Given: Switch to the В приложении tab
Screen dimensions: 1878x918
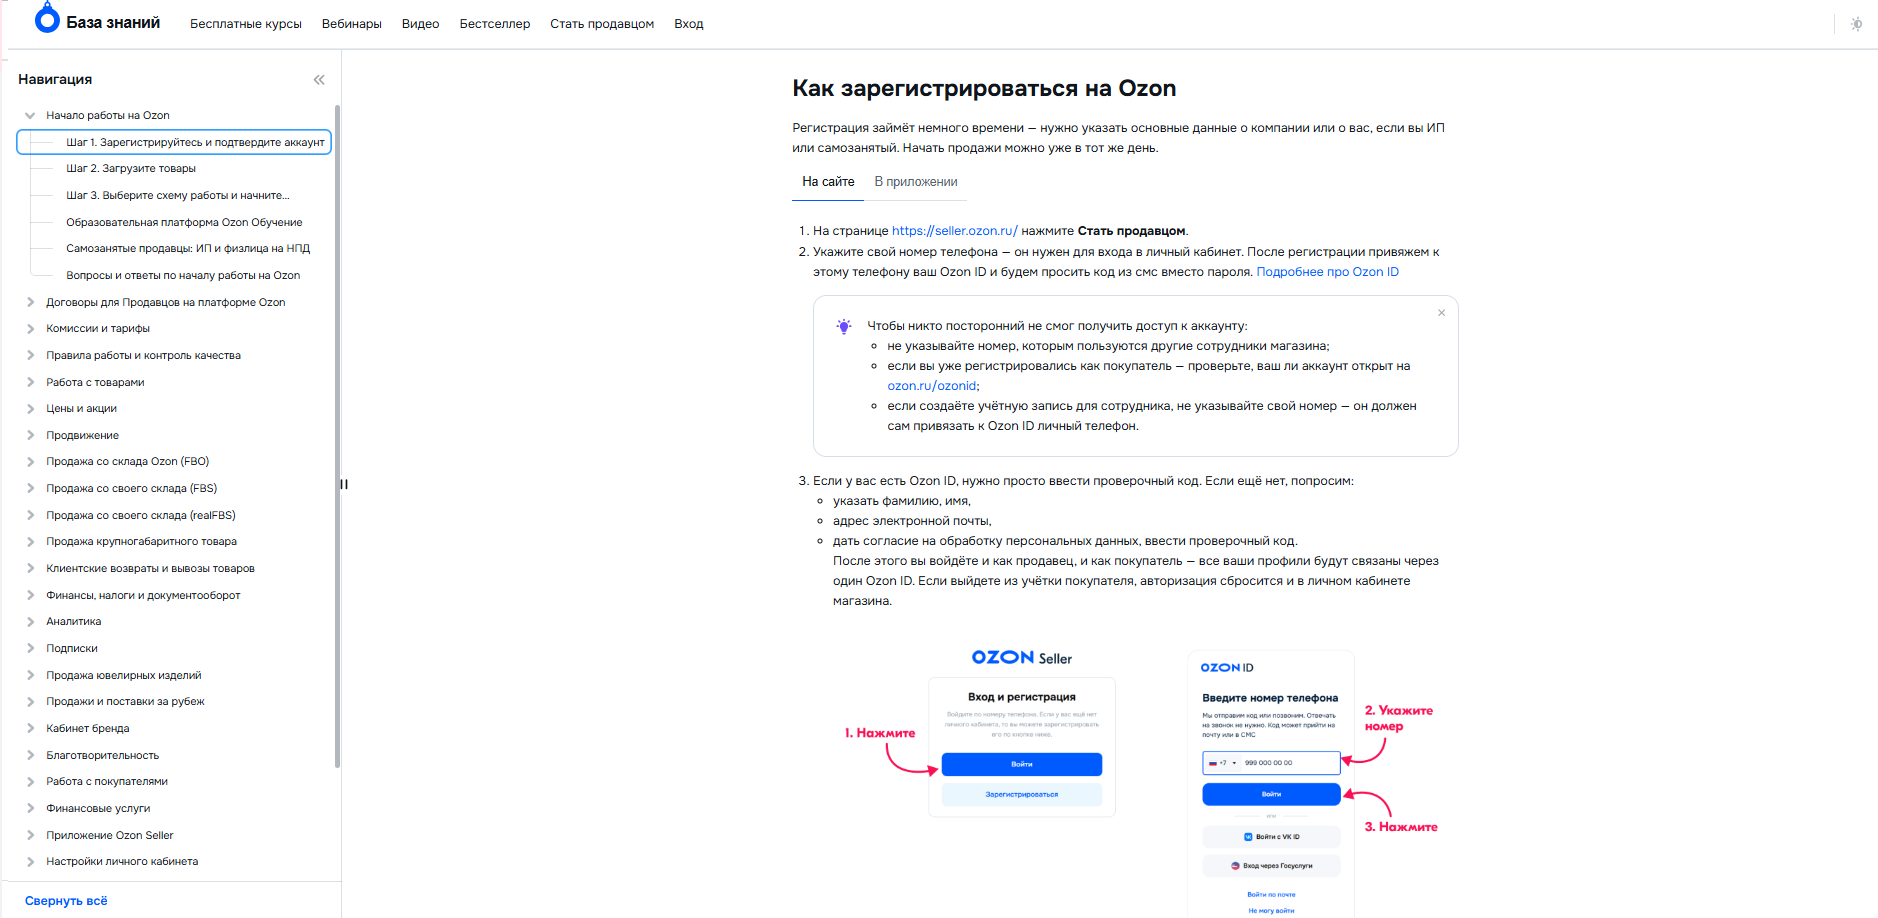Looking at the screenshot, I should (915, 182).
